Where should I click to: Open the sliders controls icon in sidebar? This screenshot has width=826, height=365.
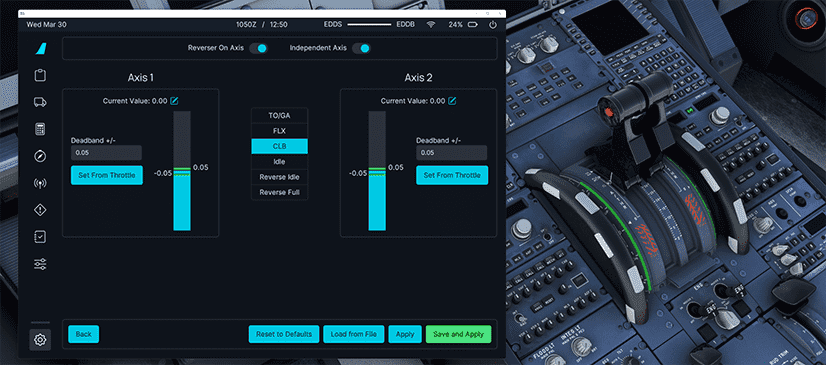pyautogui.click(x=40, y=264)
